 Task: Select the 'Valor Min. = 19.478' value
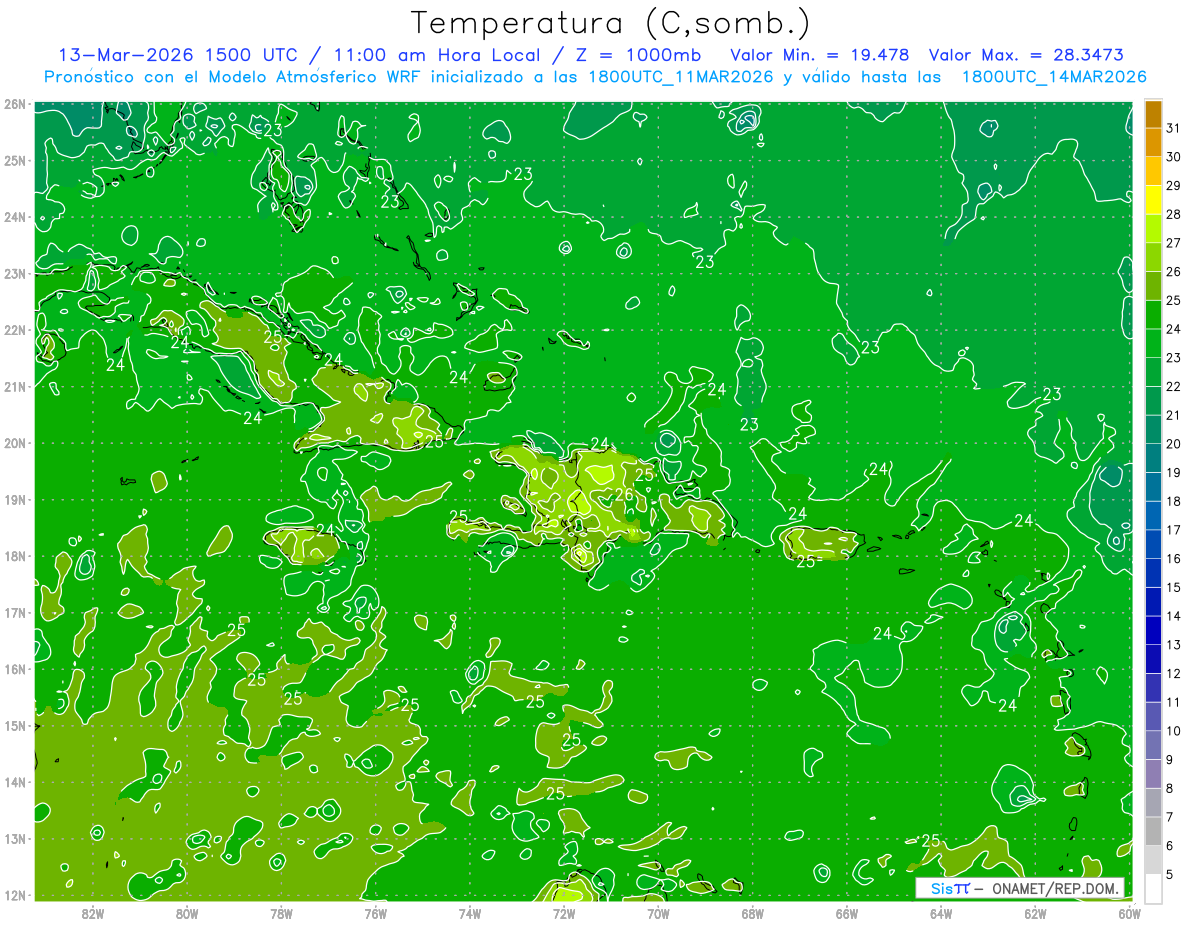point(820,54)
